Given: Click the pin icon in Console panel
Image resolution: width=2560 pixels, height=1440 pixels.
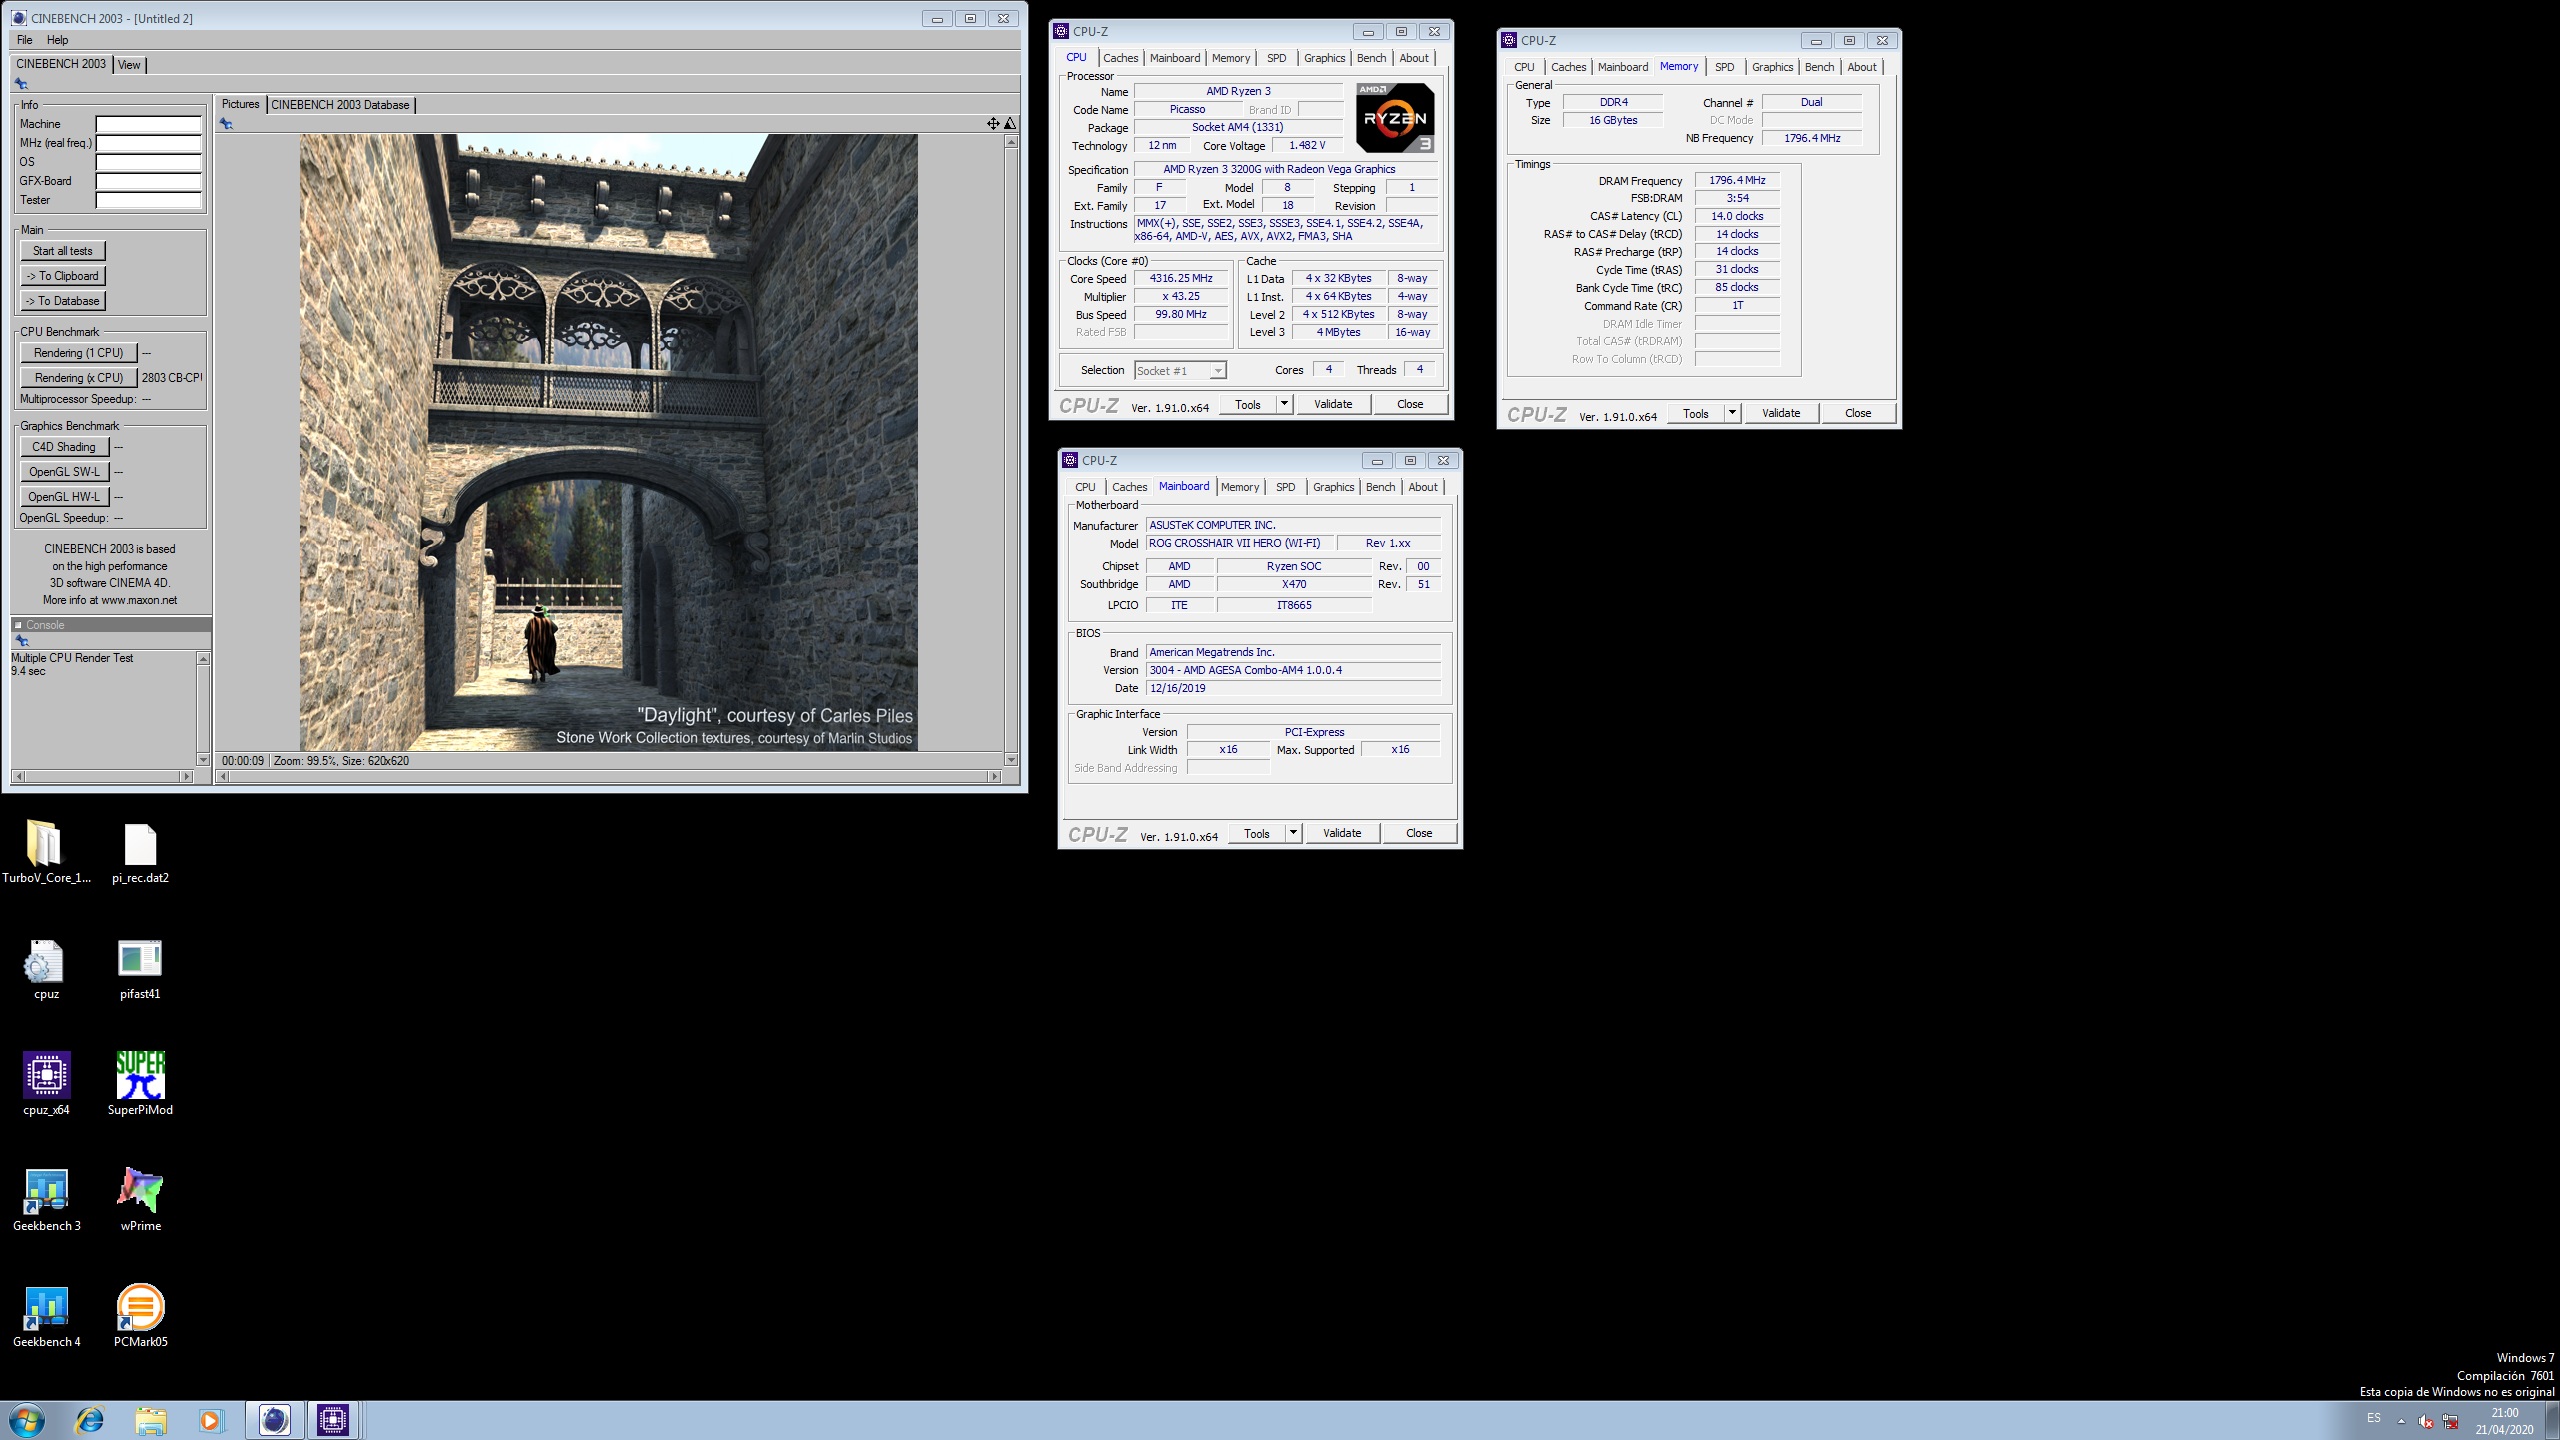Looking at the screenshot, I should click(21, 641).
